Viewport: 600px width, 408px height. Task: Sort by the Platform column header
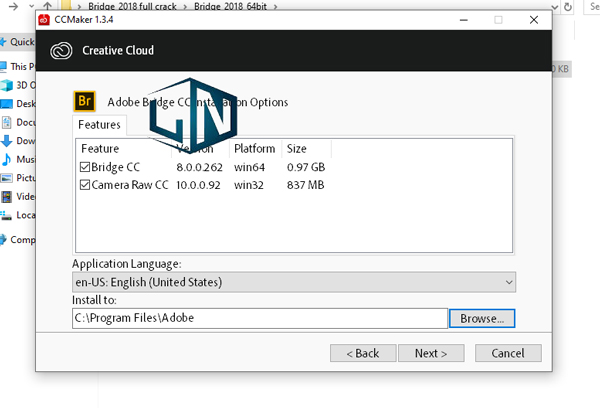tap(255, 149)
